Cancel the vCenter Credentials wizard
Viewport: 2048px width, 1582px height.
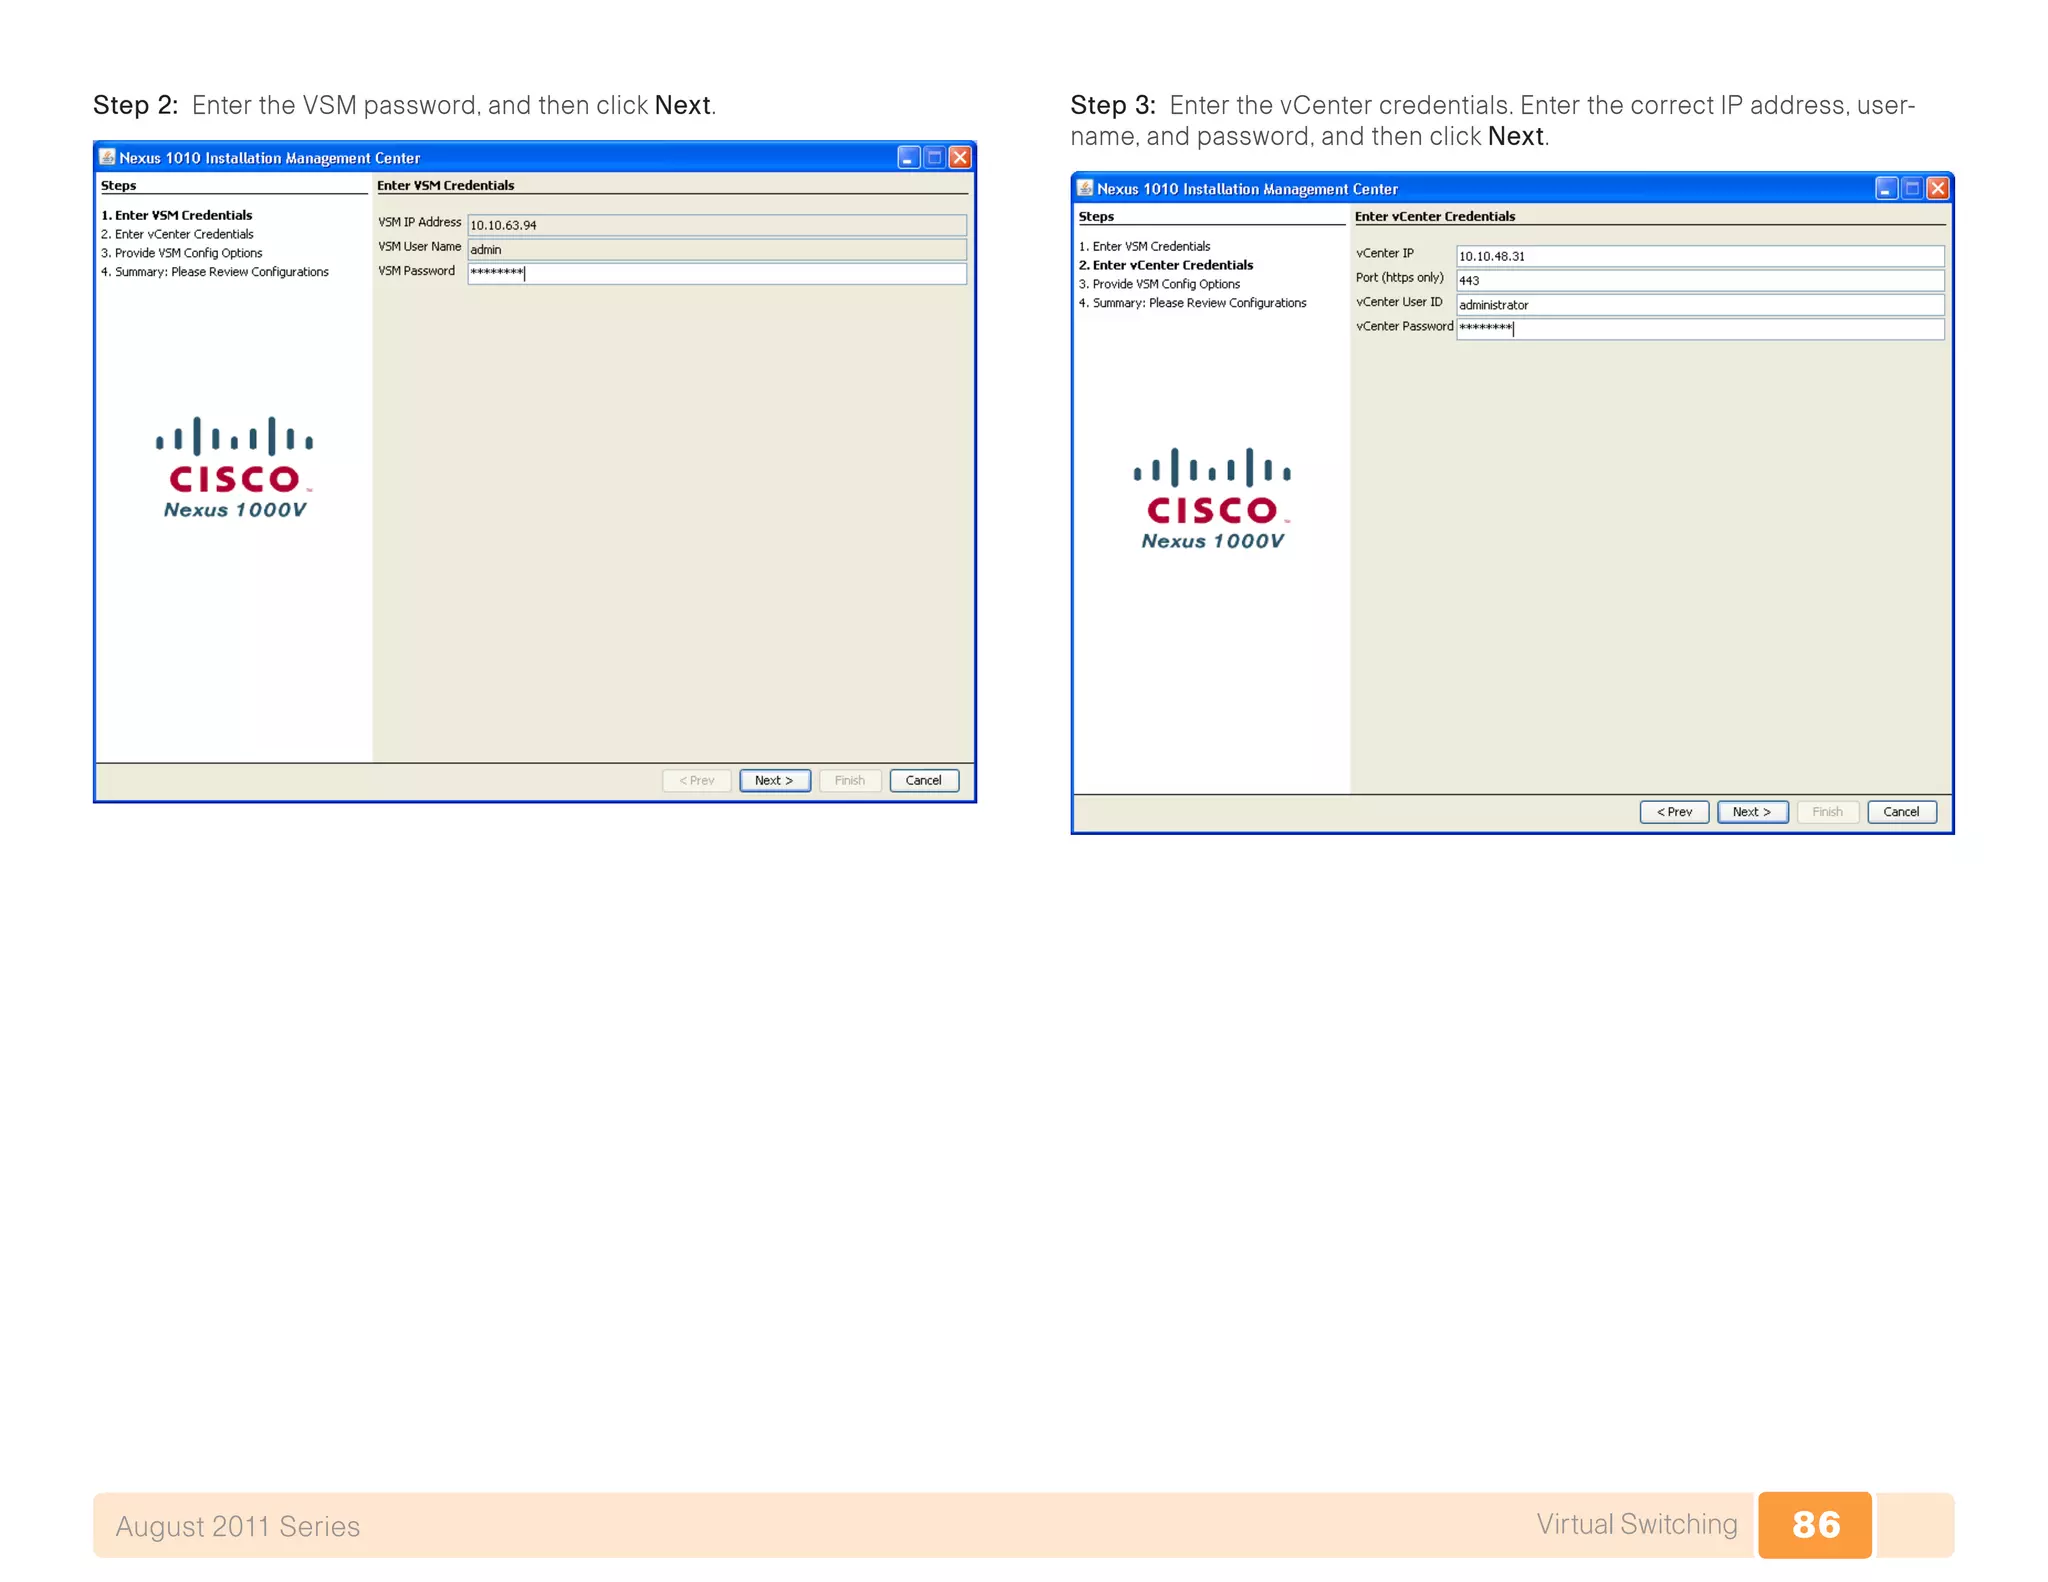1901,812
